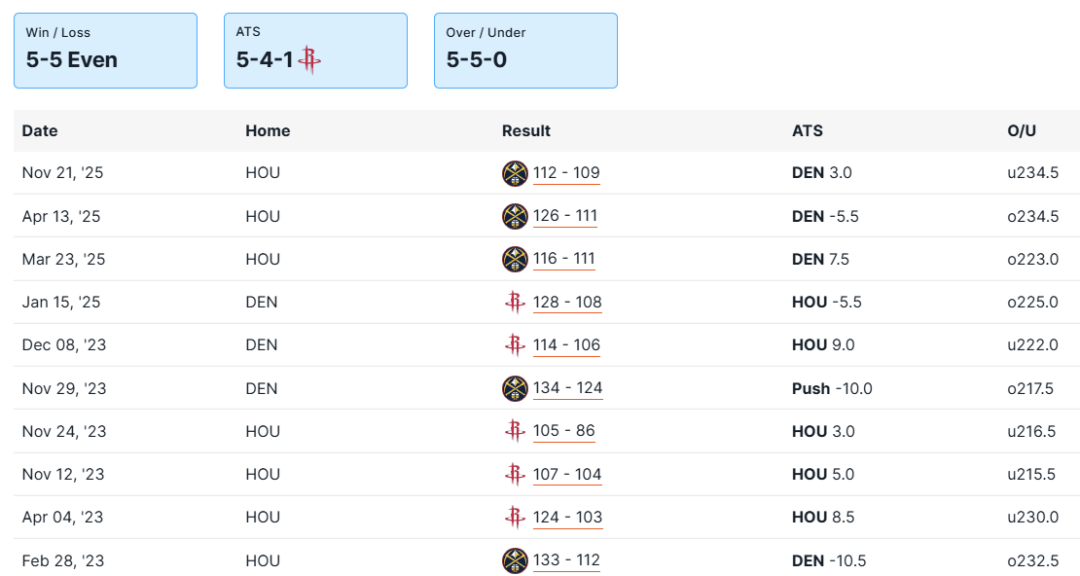1080x576 pixels.
Task: Open the 112 - 109 game result link
Action: pyautogui.click(x=566, y=173)
